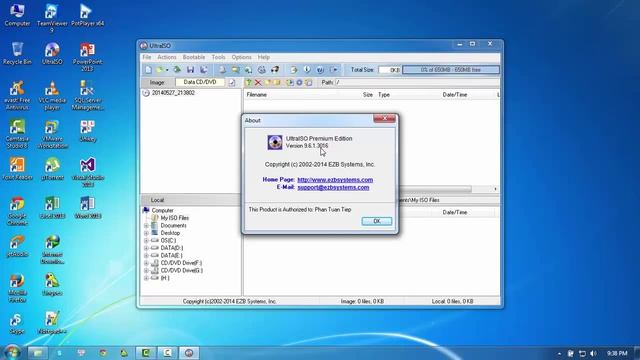Open the Options menu

coord(242,57)
